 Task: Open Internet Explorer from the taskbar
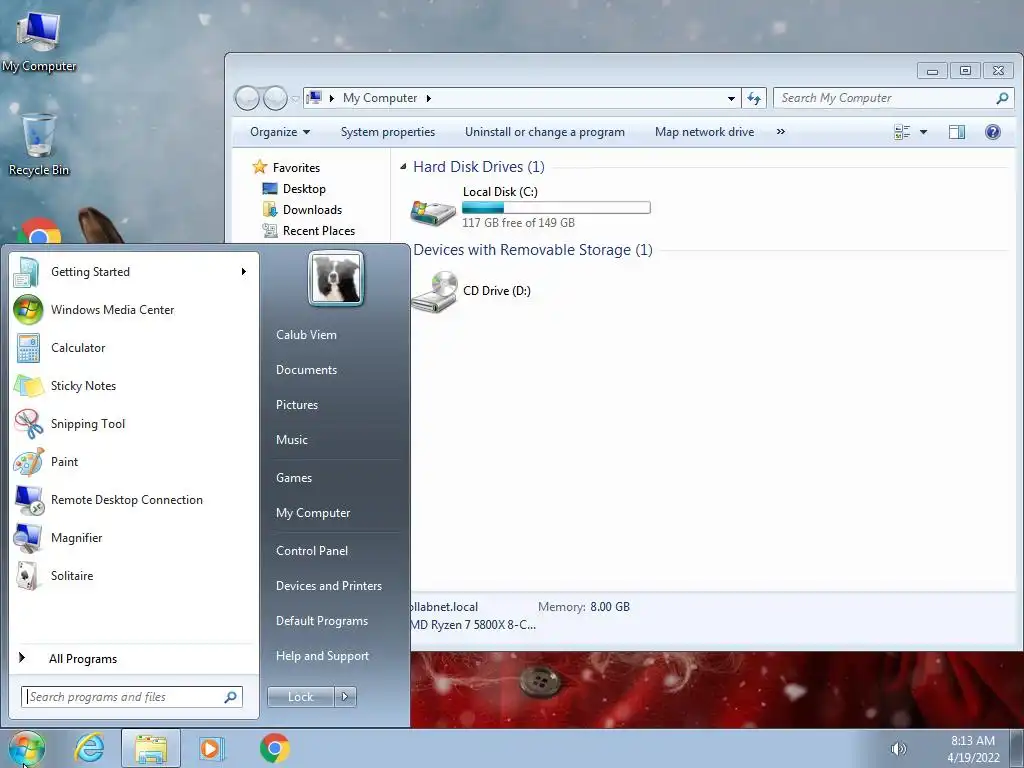89,748
